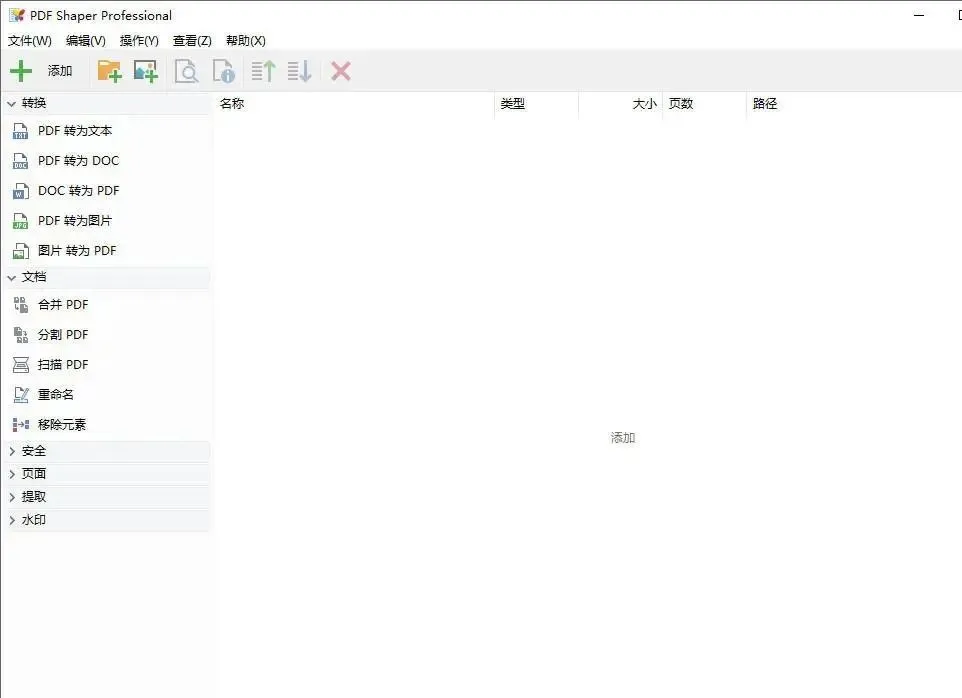Select the 合并 PDF label
Image resolution: width=962 pixels, height=698 pixels.
click(x=63, y=305)
